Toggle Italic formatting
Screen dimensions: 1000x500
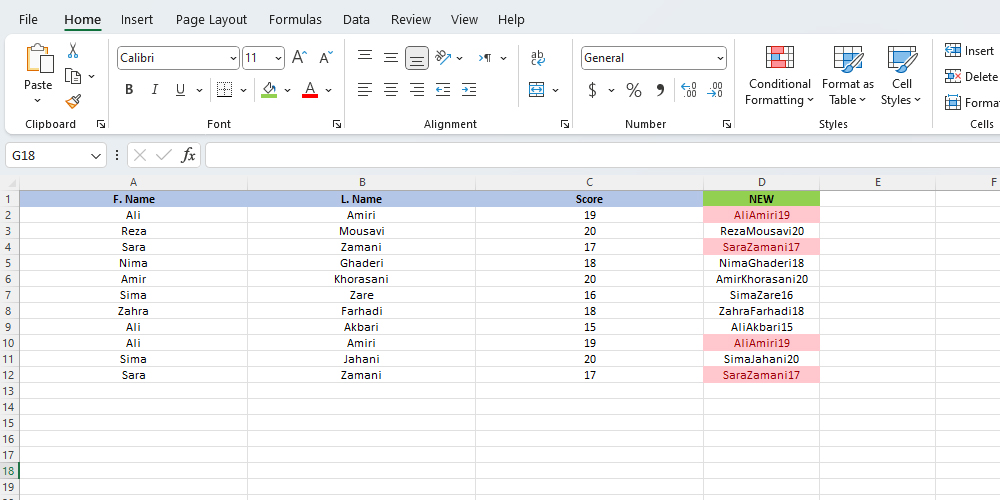[155, 90]
